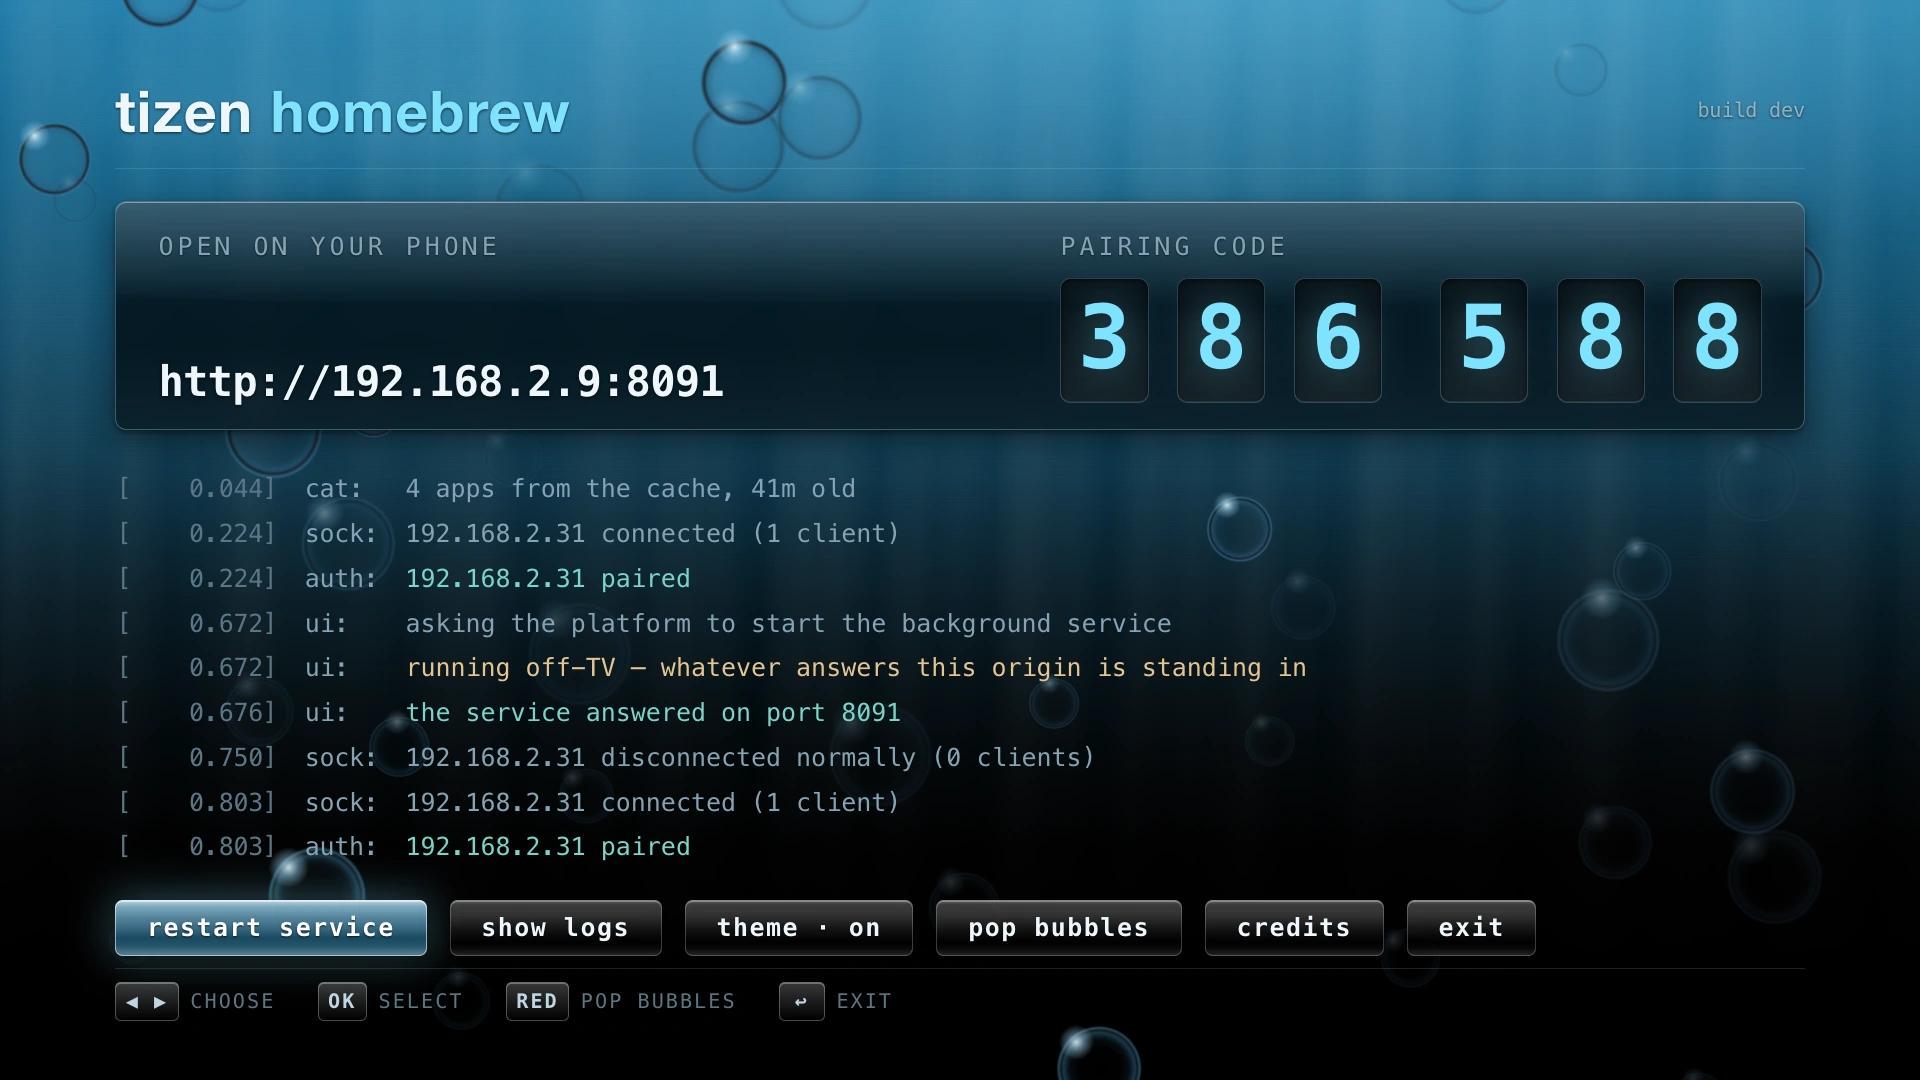Select the cache apps log entry

pos(487,489)
